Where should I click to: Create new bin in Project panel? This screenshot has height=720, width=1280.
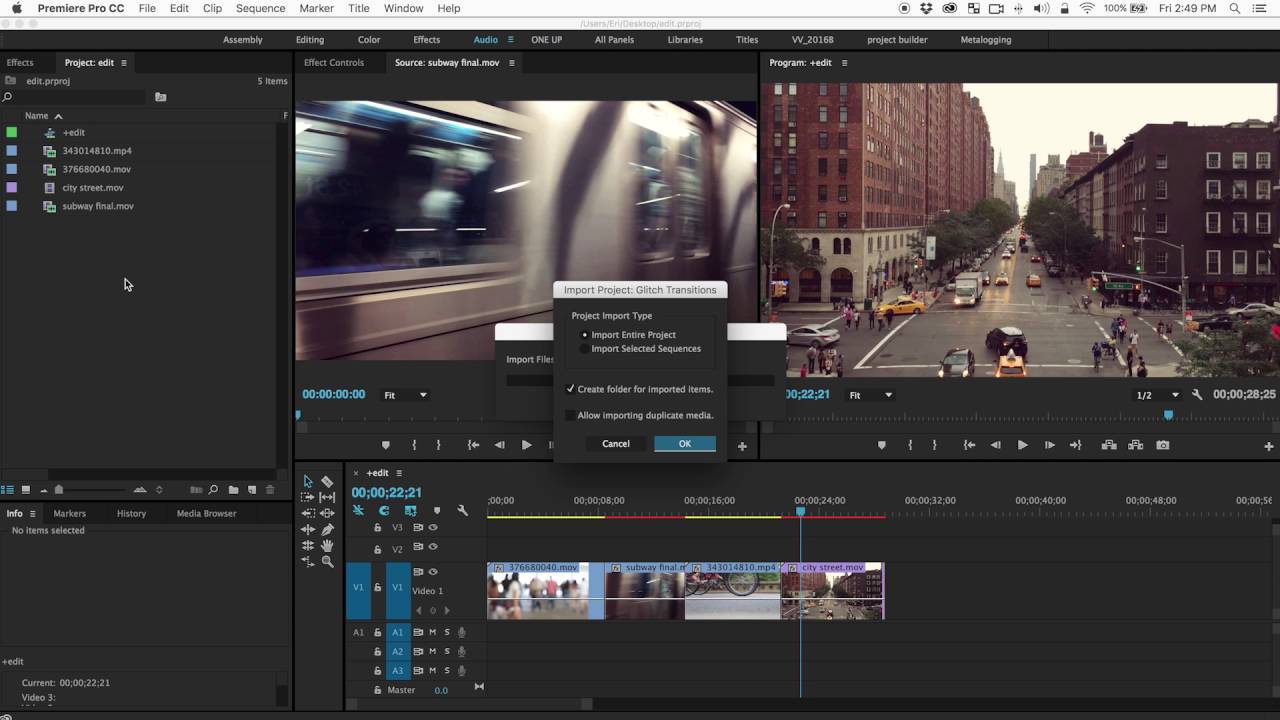point(233,490)
